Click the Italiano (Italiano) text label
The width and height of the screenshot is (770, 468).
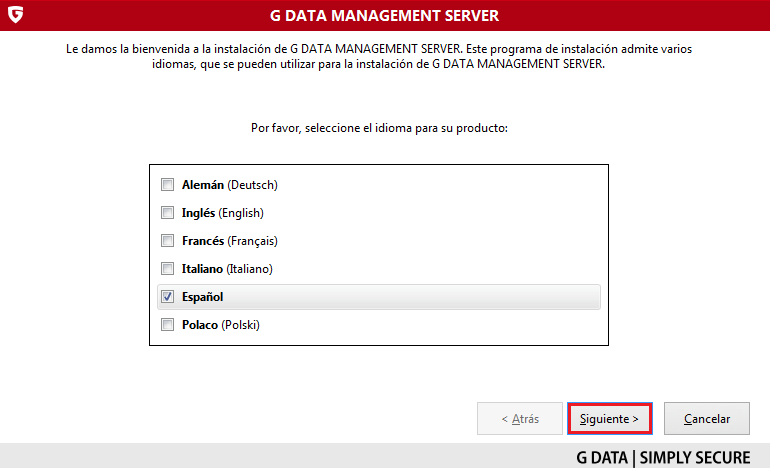pos(227,269)
